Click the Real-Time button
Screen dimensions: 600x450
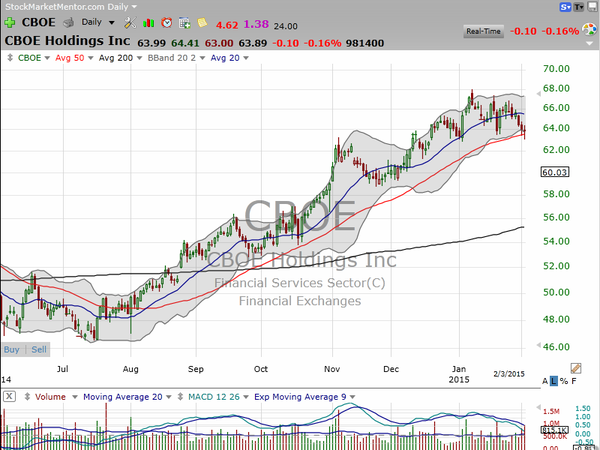tap(483, 31)
